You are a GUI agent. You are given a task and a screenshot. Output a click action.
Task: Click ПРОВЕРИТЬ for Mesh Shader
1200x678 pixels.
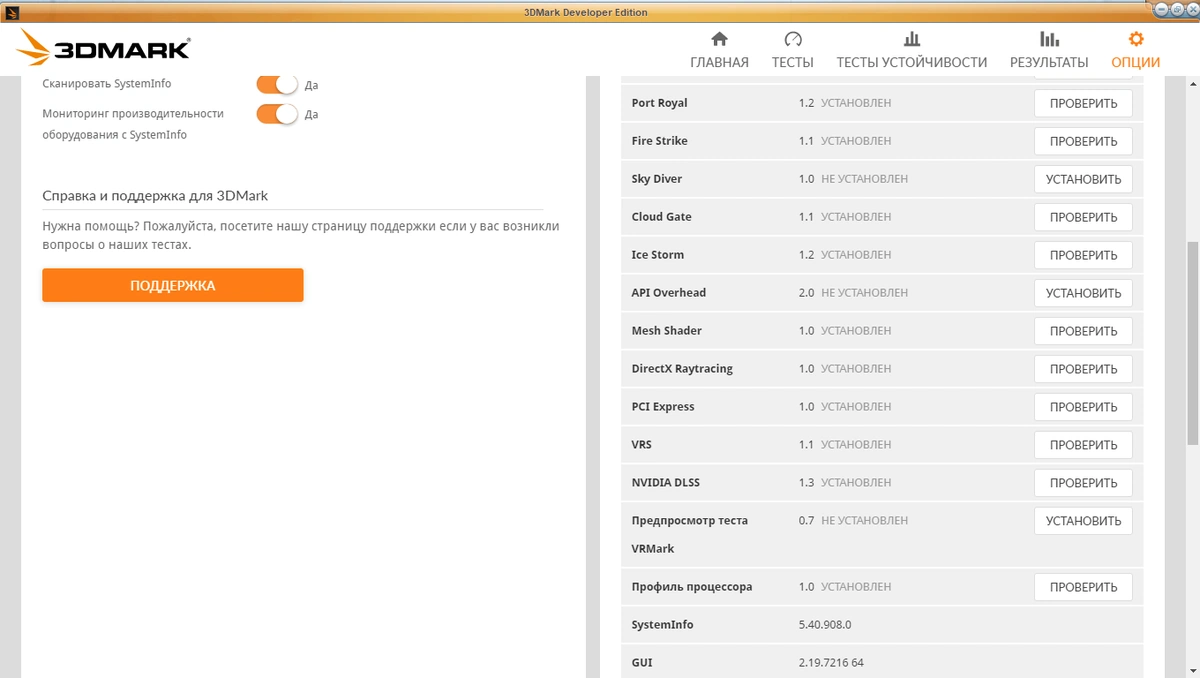(x=1083, y=331)
